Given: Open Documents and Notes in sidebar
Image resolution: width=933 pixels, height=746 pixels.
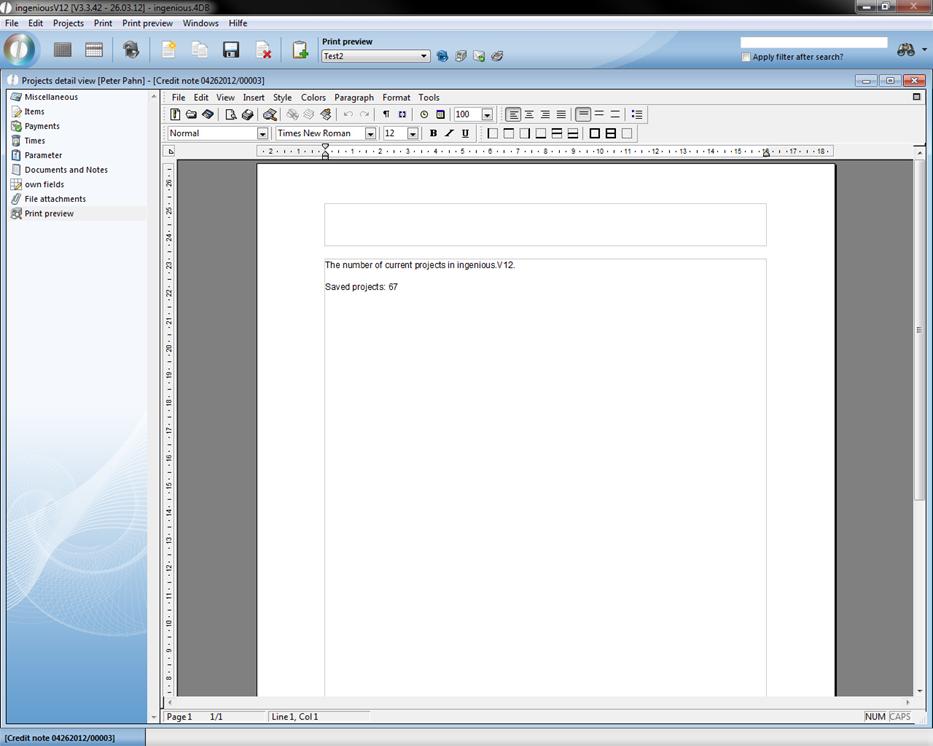Looking at the screenshot, I should tap(66, 170).
